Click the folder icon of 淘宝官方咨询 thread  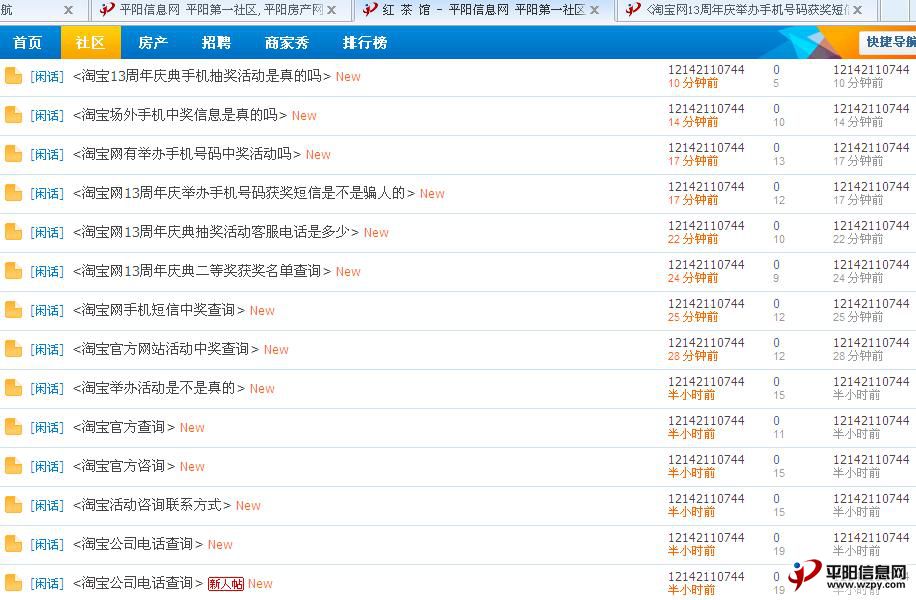click(x=13, y=466)
